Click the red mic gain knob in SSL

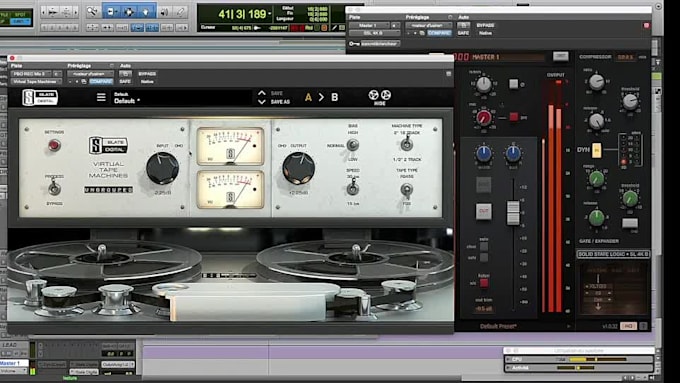pyautogui.click(x=484, y=117)
